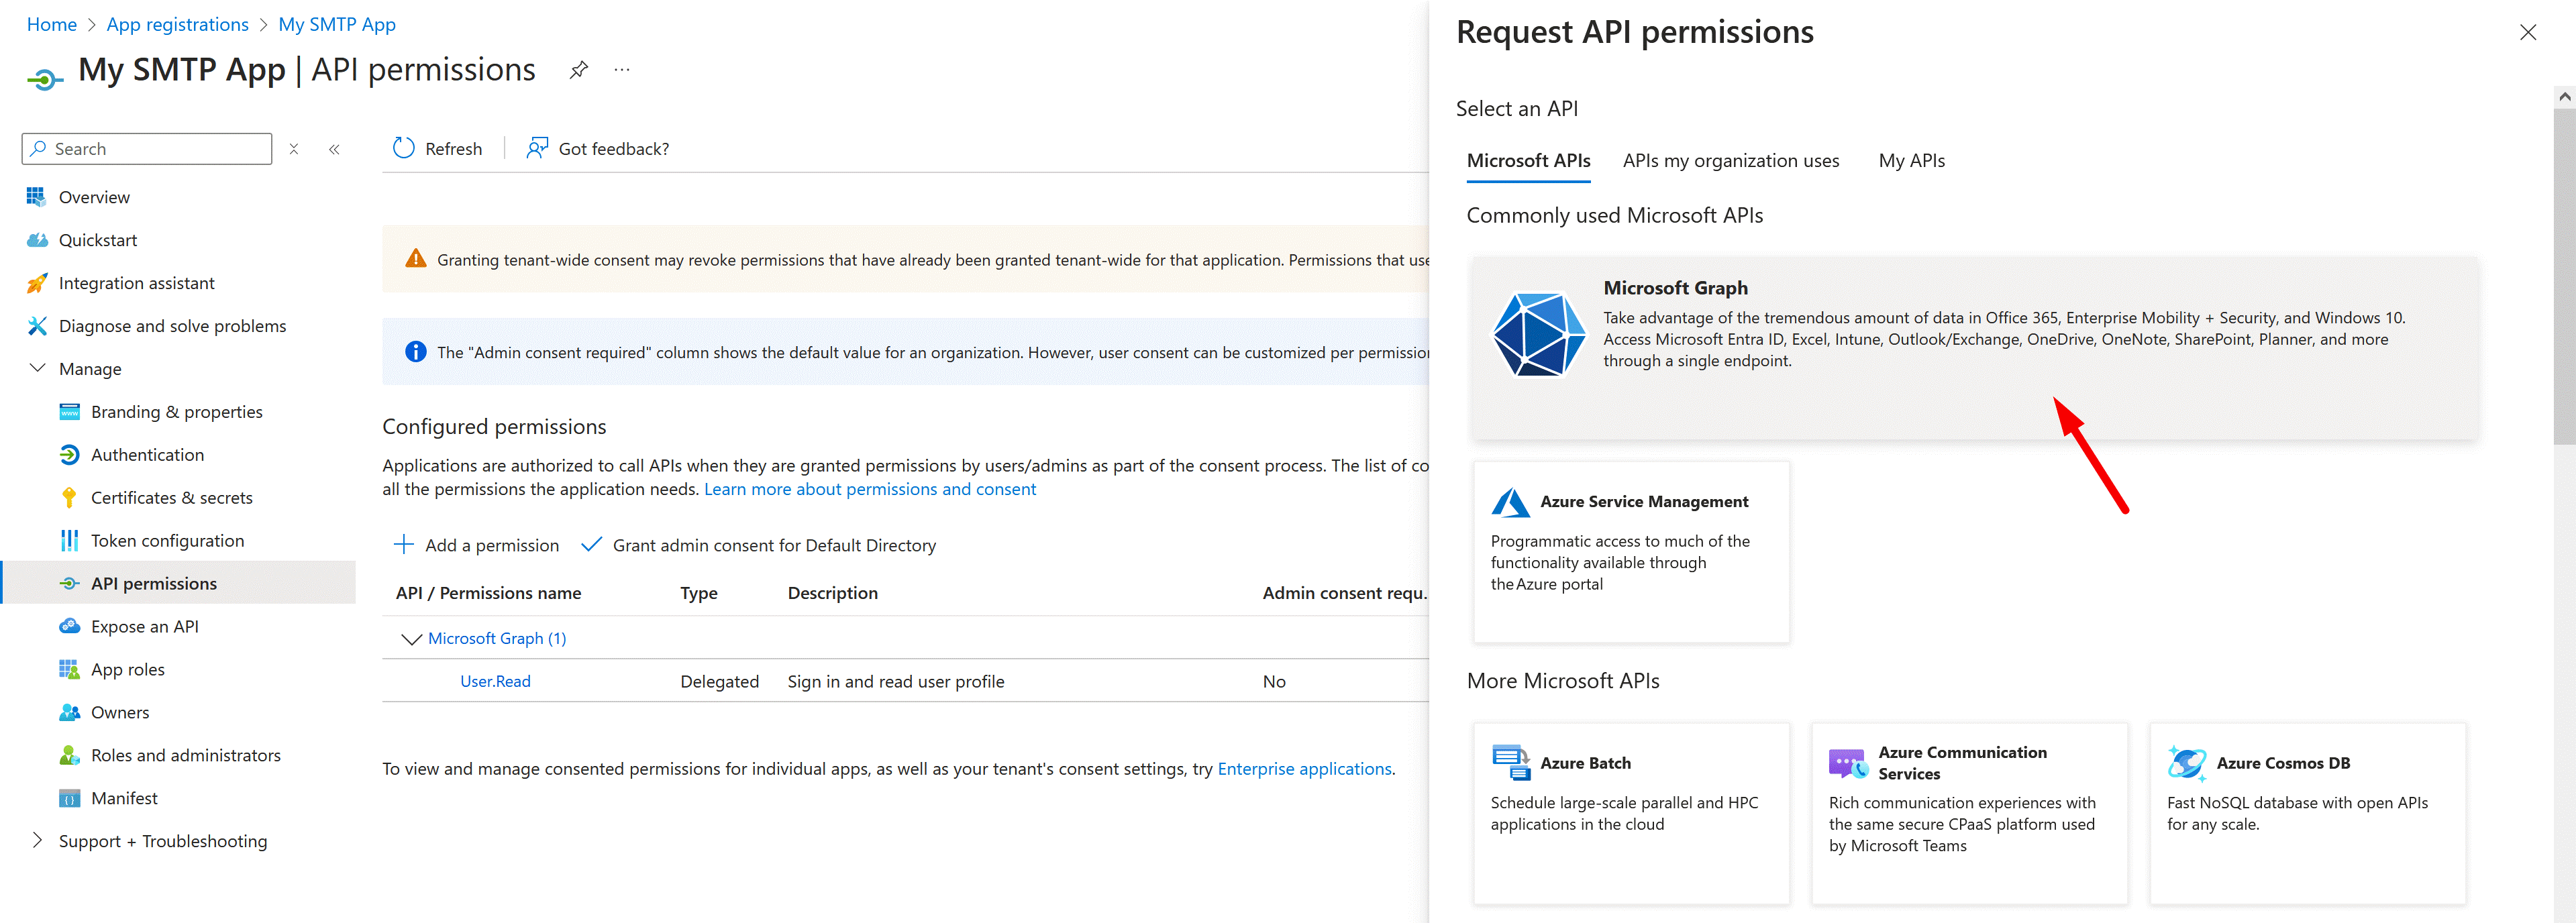
Task: Open Overview in sidebar
Action: pyautogui.click(x=94, y=197)
